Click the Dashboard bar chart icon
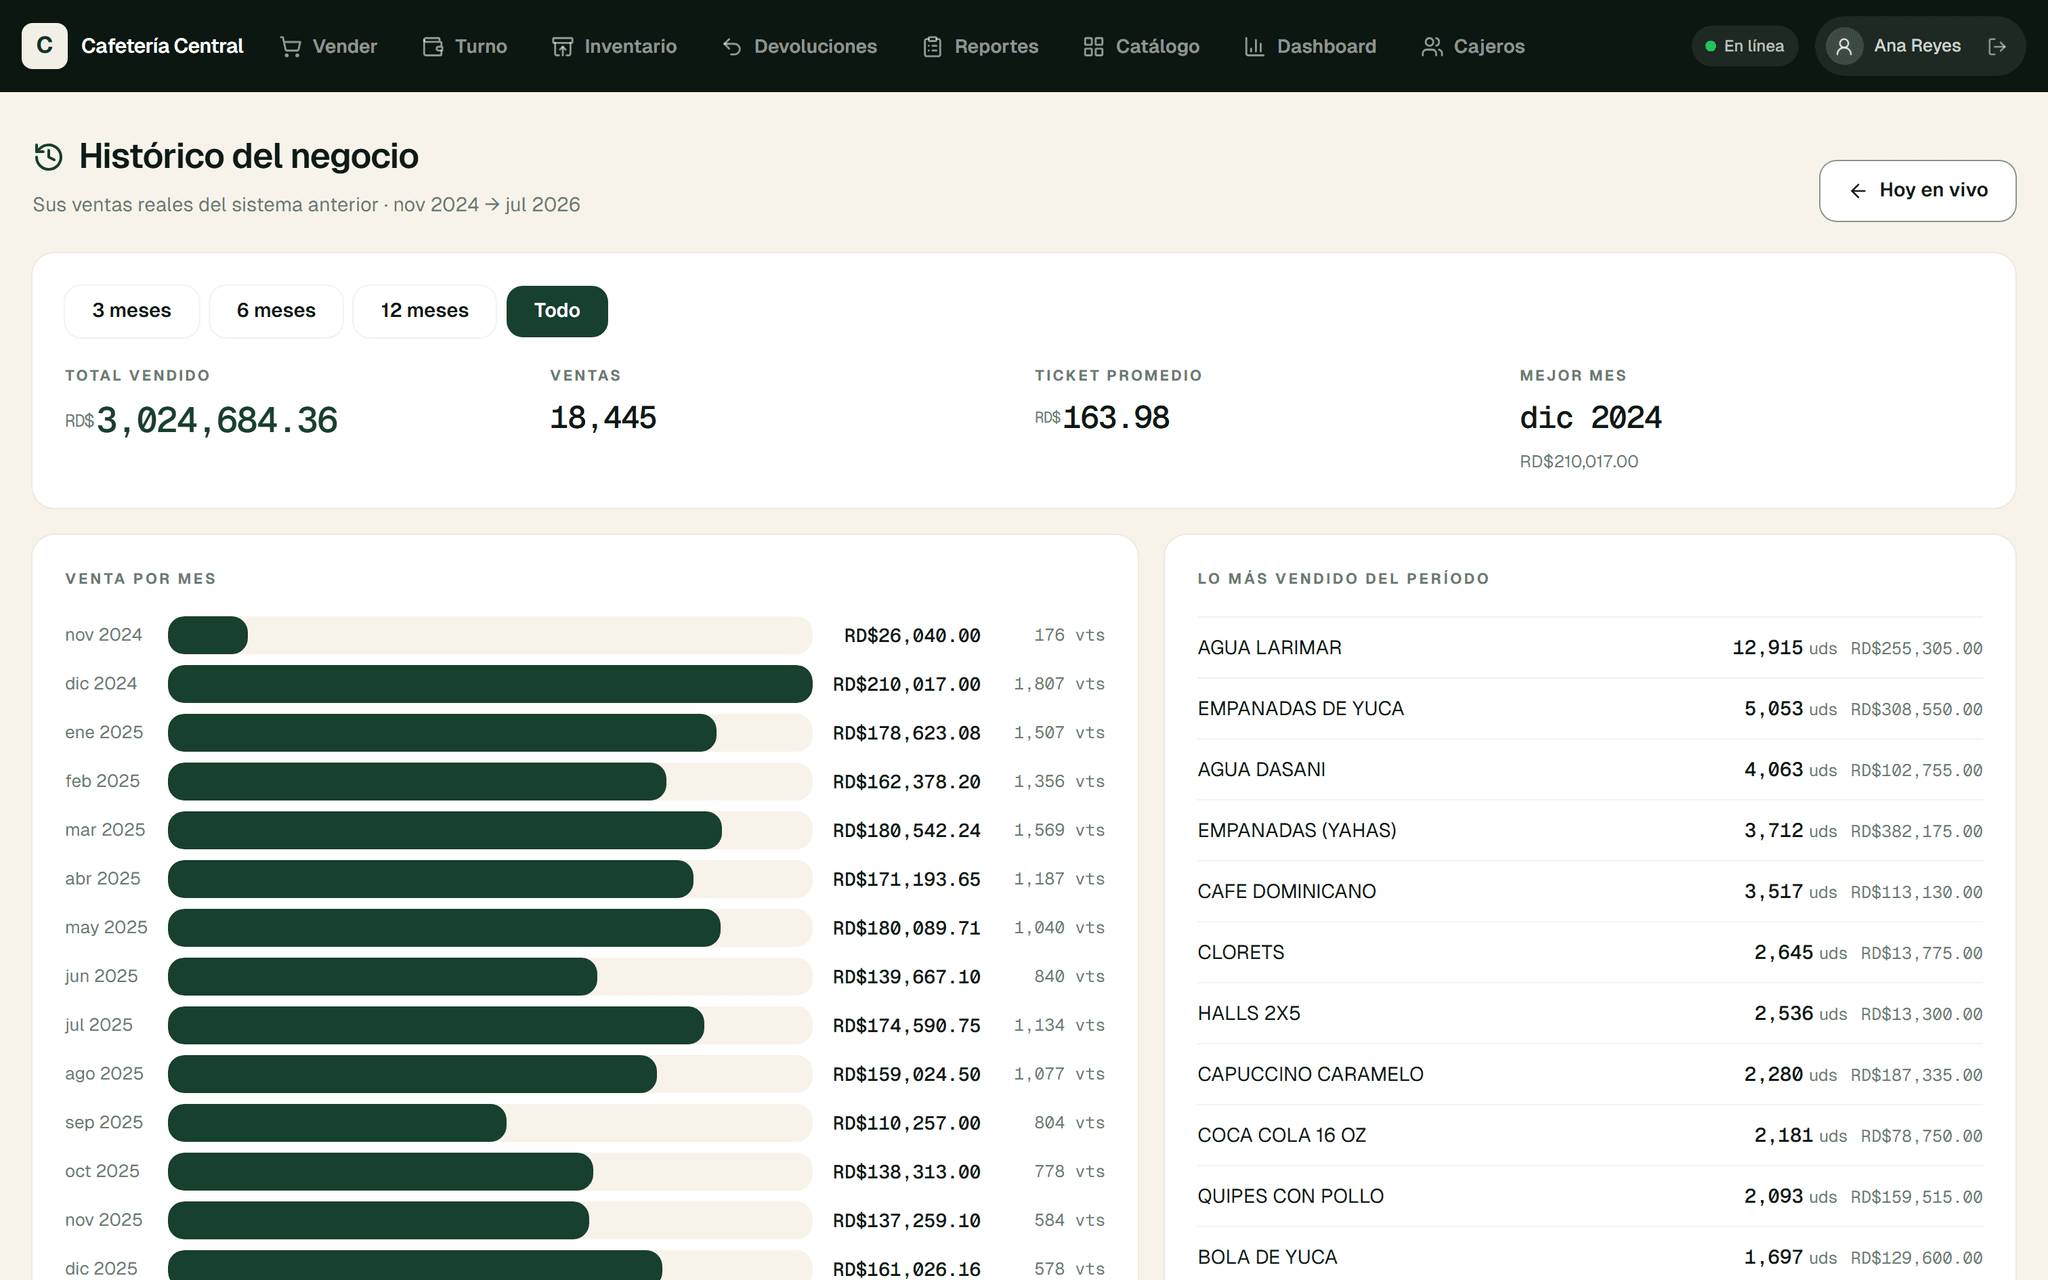 click(x=1254, y=47)
